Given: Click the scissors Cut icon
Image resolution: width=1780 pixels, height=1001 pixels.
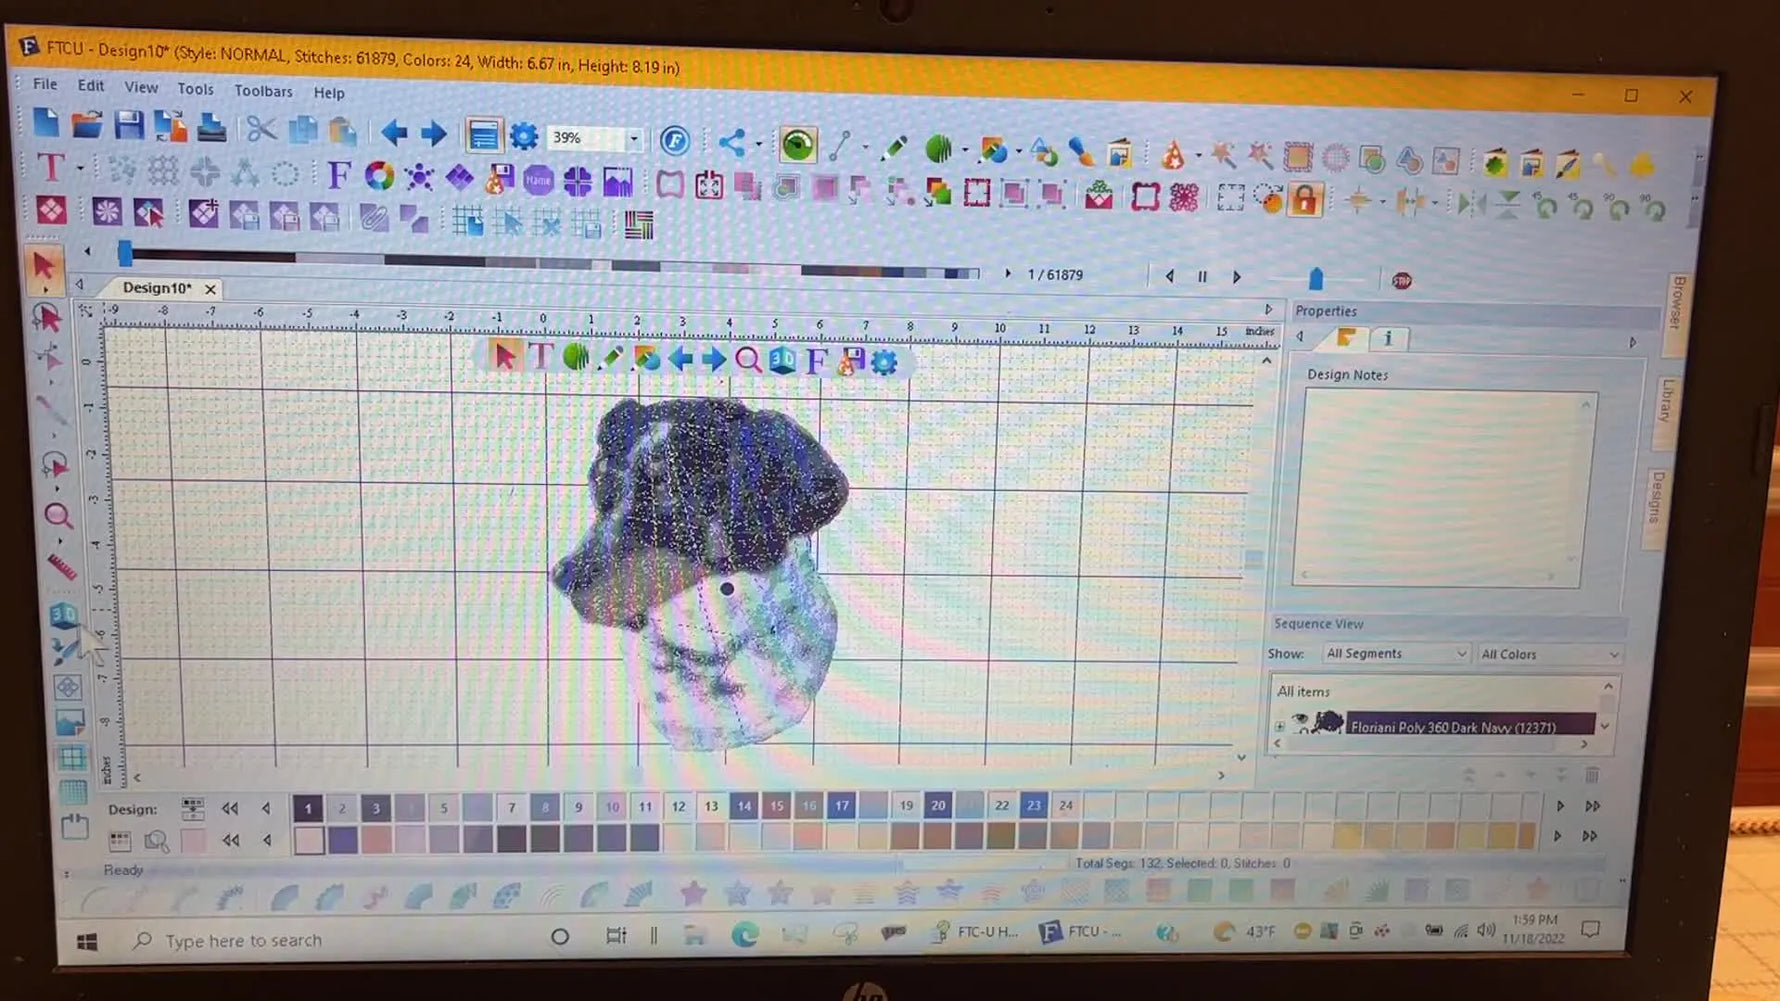Looking at the screenshot, I should click(261, 129).
